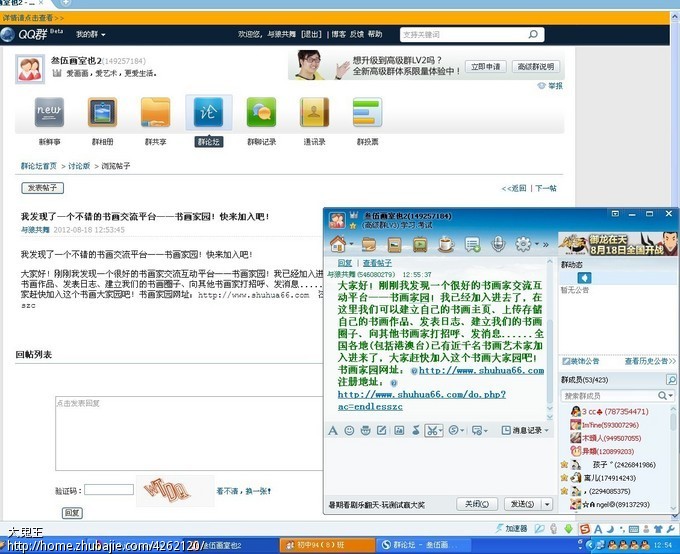
Task: Click group video TV icon in chat toolbar
Action: 420,245
